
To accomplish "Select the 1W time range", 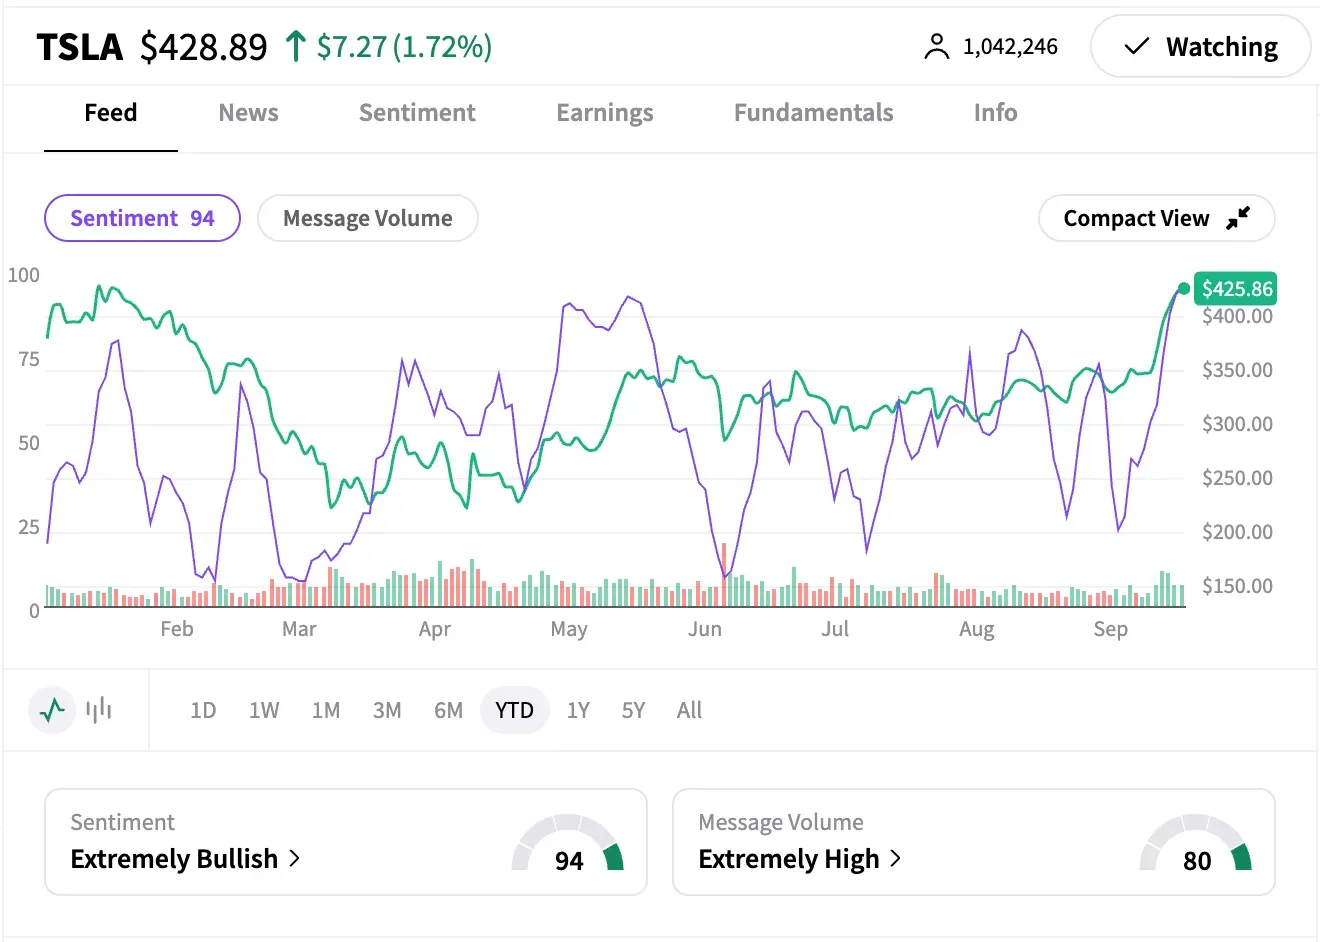I will click(x=264, y=710).
